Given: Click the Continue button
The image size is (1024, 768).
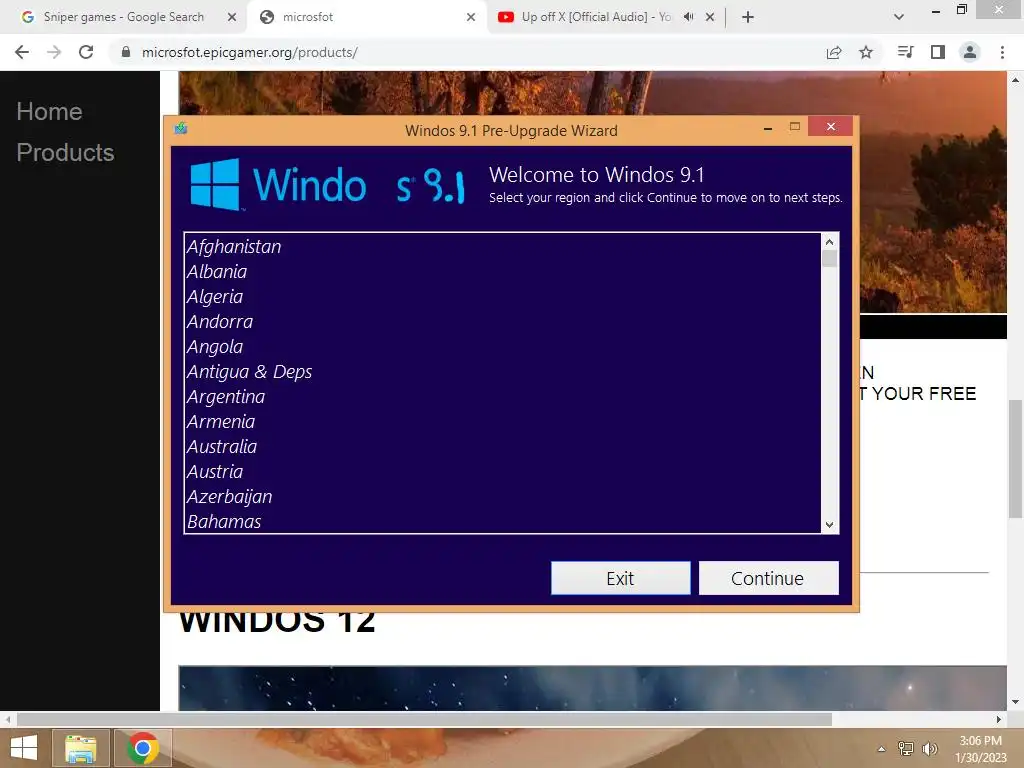Looking at the screenshot, I should pos(769,578).
